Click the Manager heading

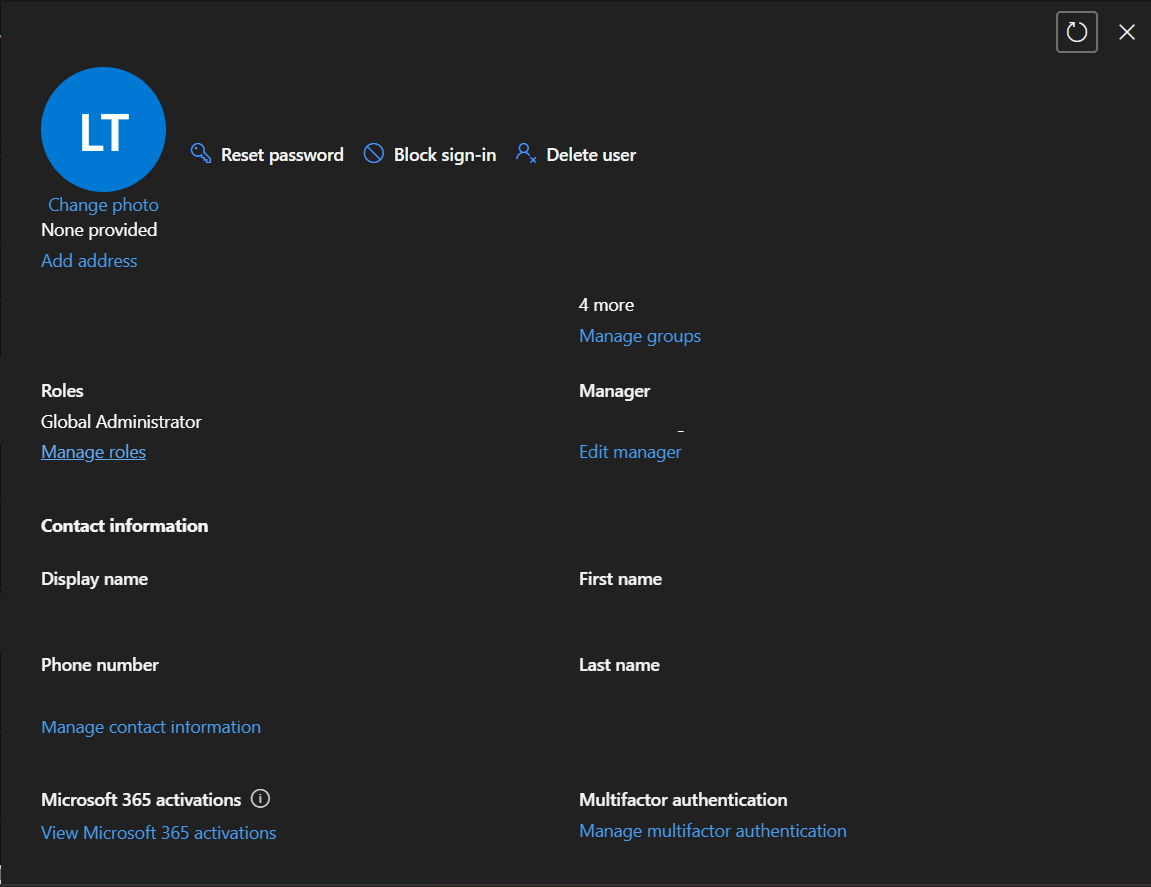click(614, 391)
